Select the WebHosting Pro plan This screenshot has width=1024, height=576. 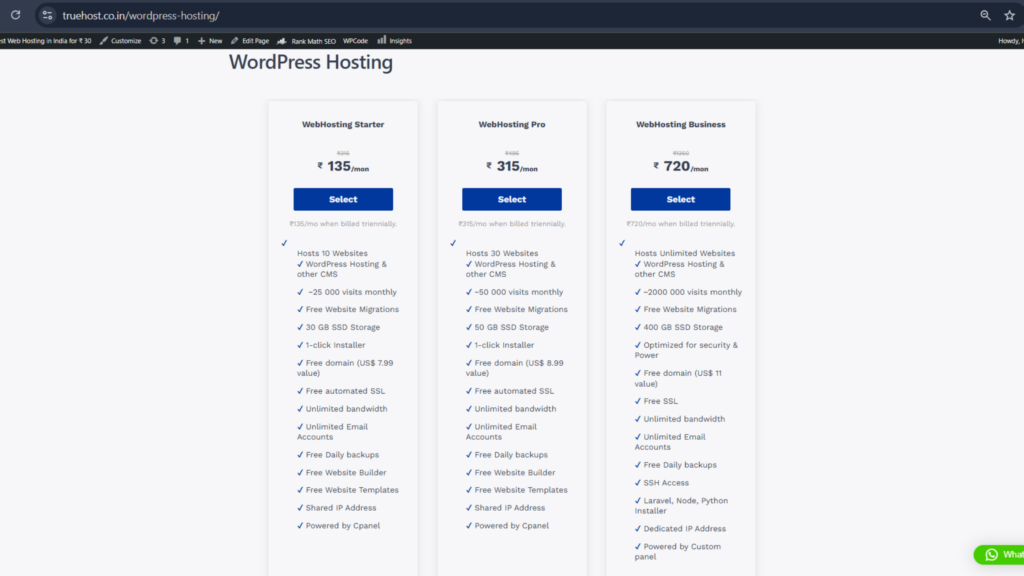point(511,199)
